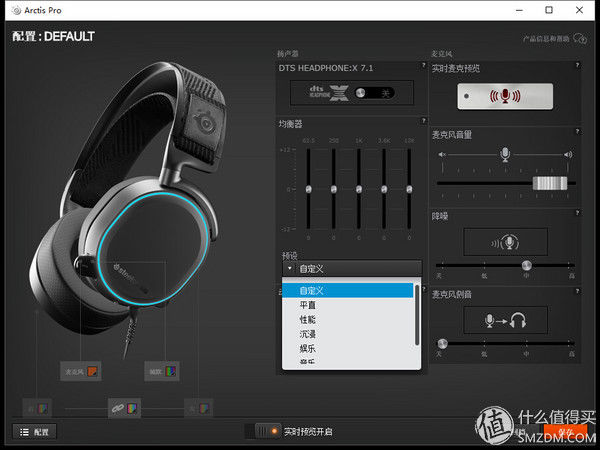Open the 配置 profiles list button
The image size is (600, 450).
34,432
